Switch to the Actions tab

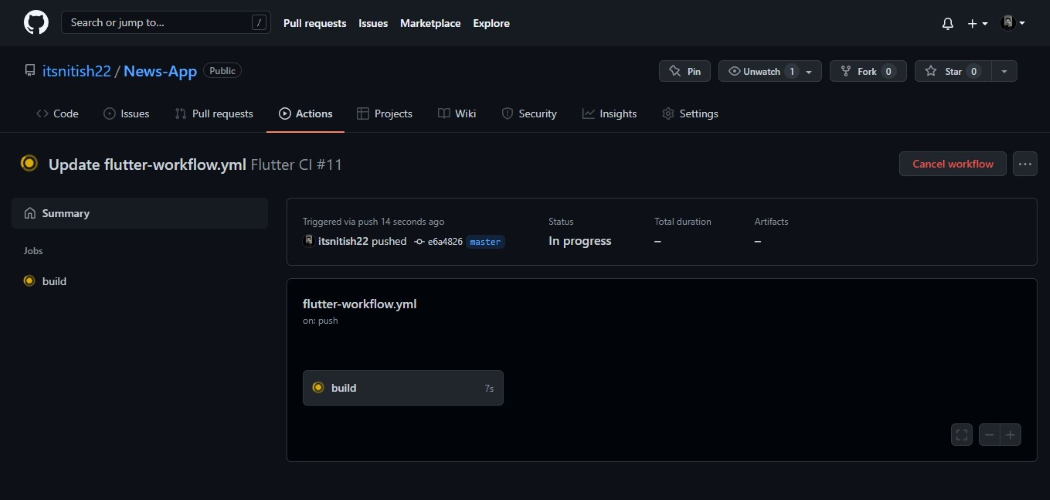(305, 114)
